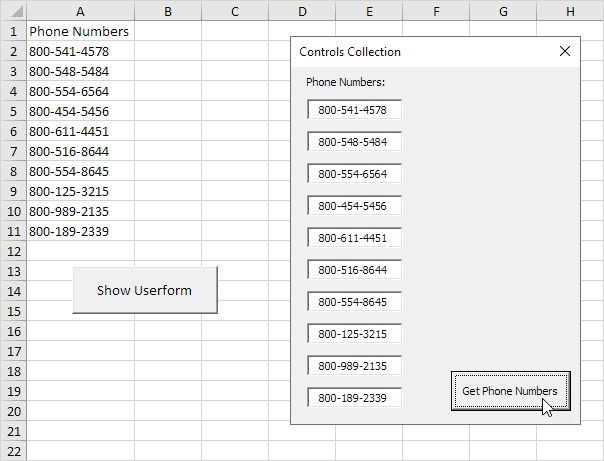Select column B header
Image resolution: width=604 pixels, height=461 pixels.
click(x=168, y=11)
